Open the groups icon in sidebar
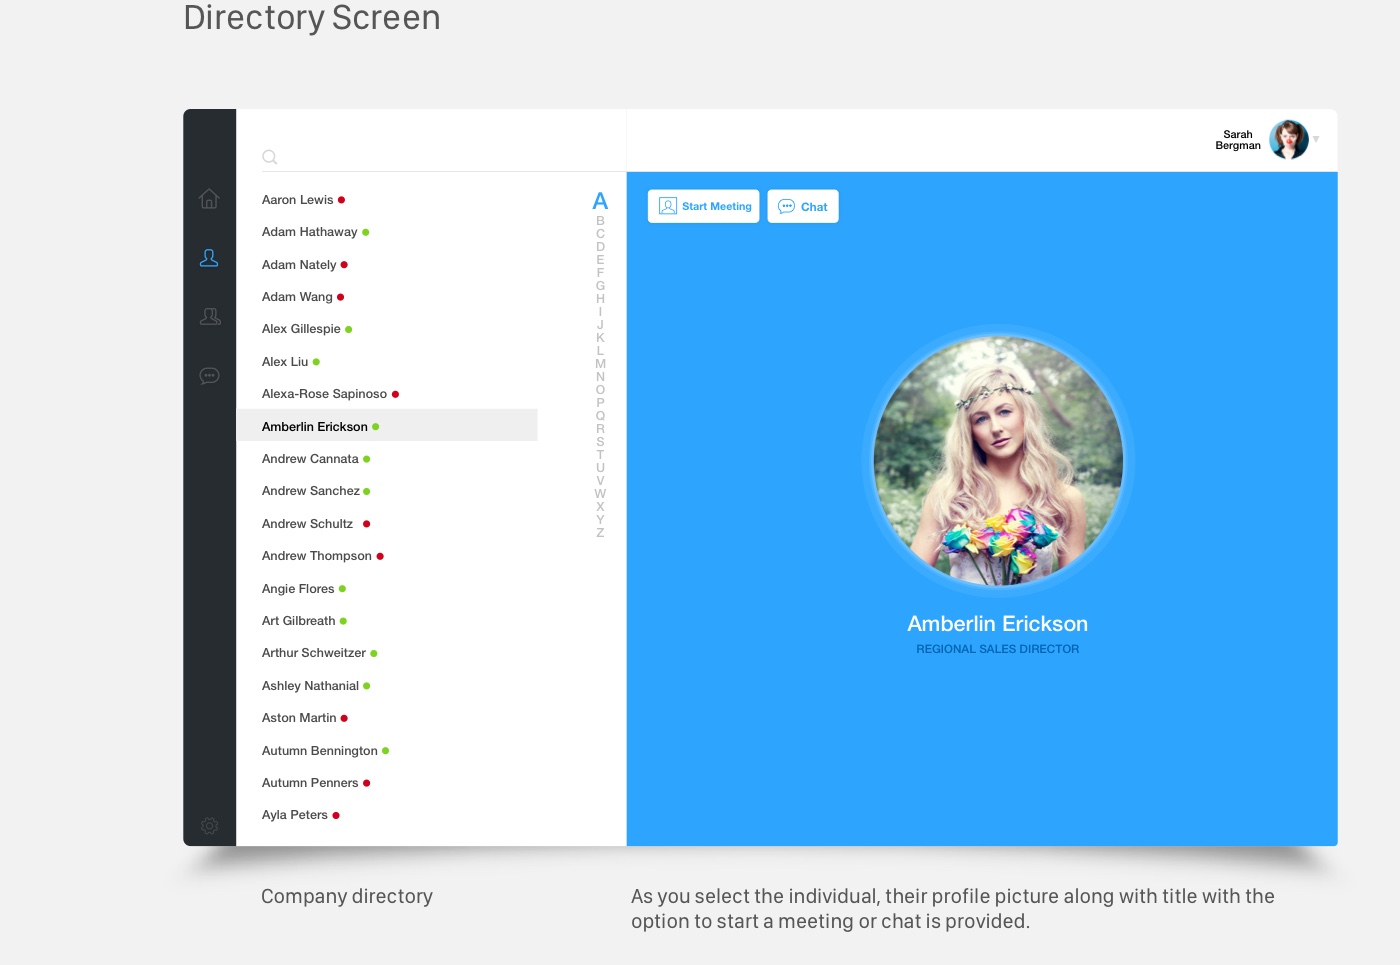Viewport: 1400px width, 965px height. [x=210, y=317]
